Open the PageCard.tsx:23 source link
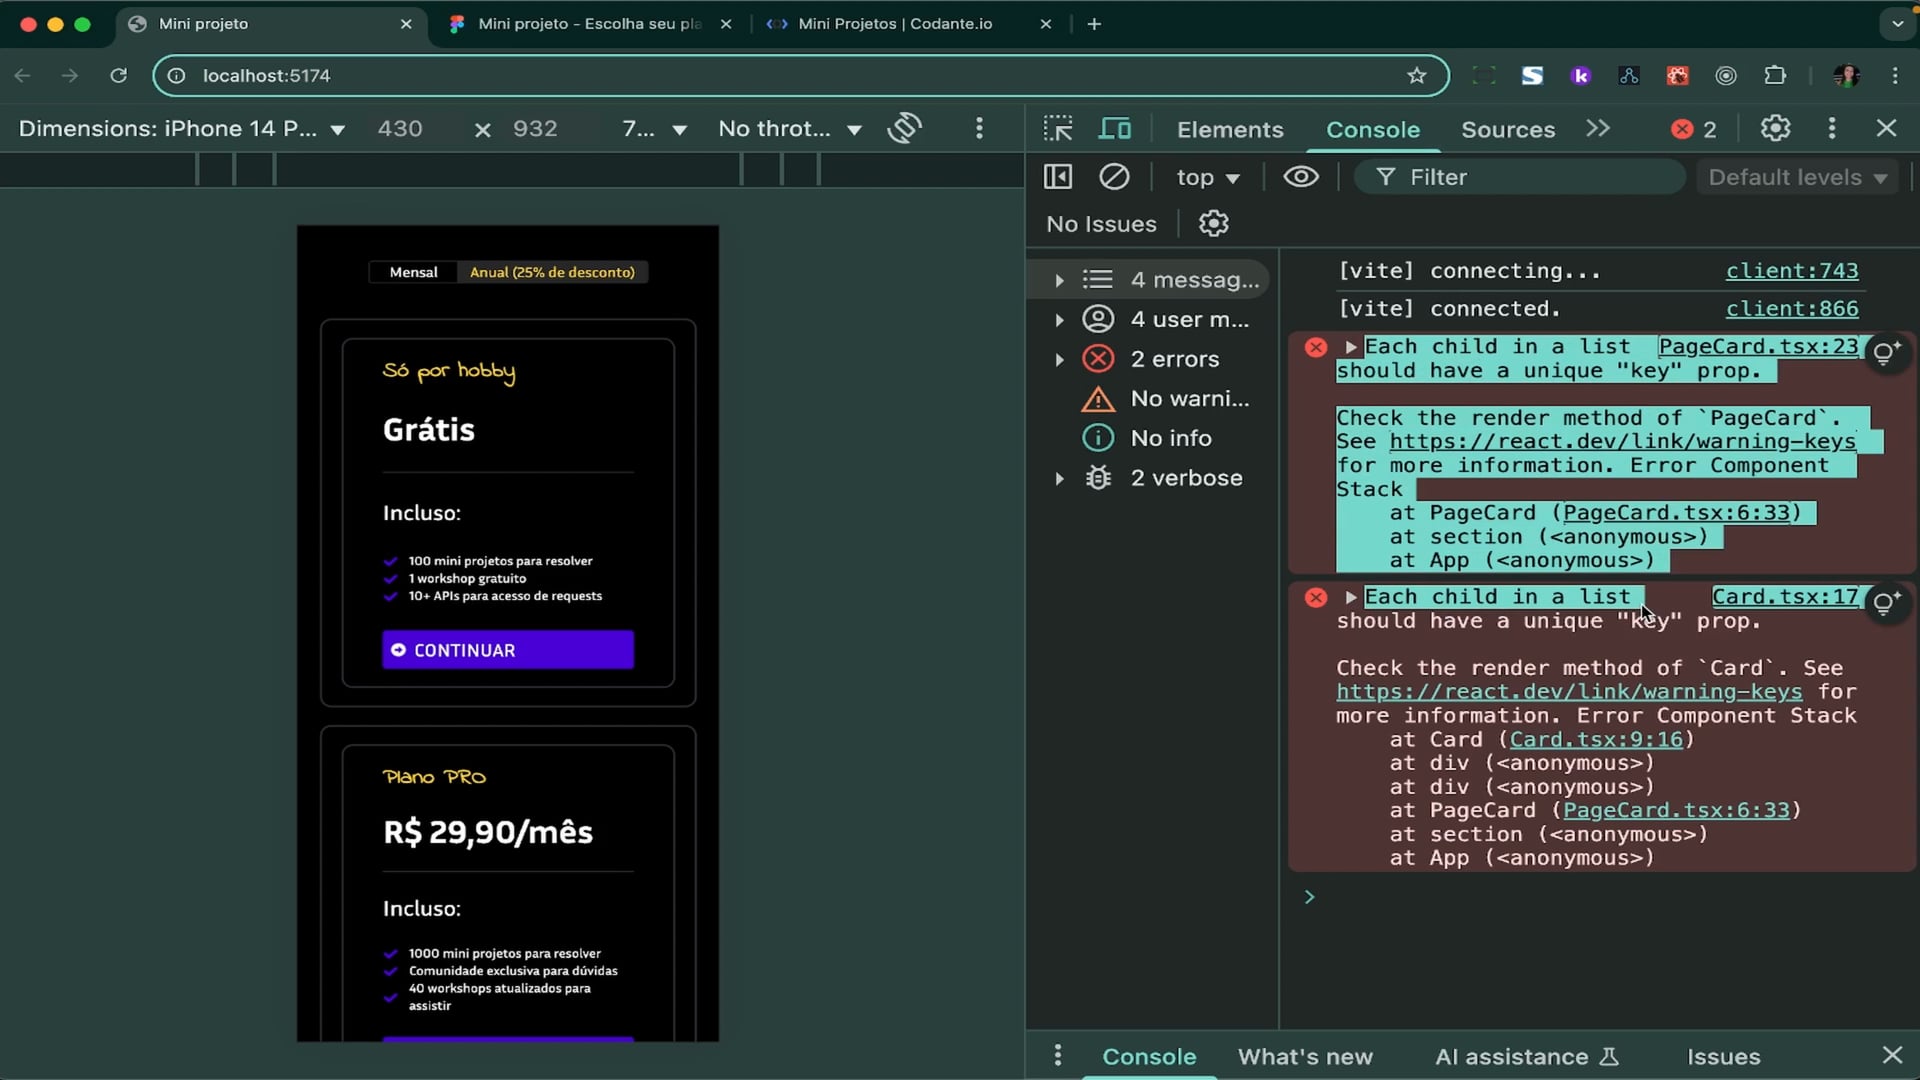The width and height of the screenshot is (1920, 1080). click(x=1757, y=346)
